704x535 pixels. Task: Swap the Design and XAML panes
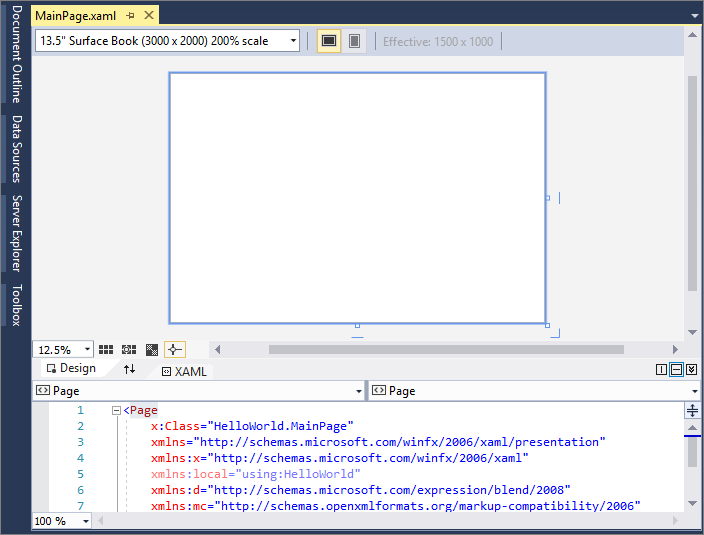tap(129, 369)
